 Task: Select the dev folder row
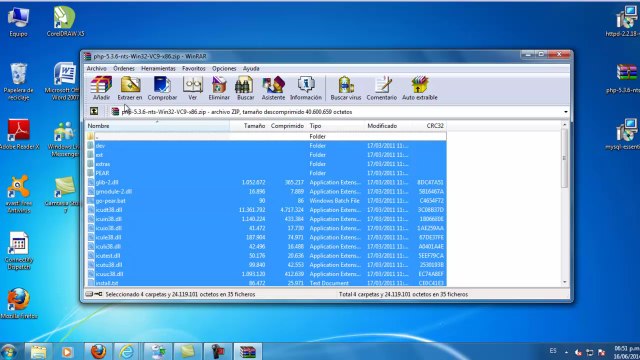(266, 146)
